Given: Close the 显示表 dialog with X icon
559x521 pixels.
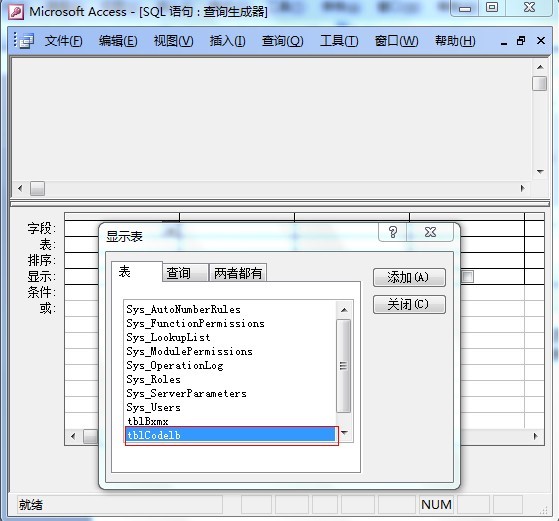Looking at the screenshot, I should click(x=430, y=232).
